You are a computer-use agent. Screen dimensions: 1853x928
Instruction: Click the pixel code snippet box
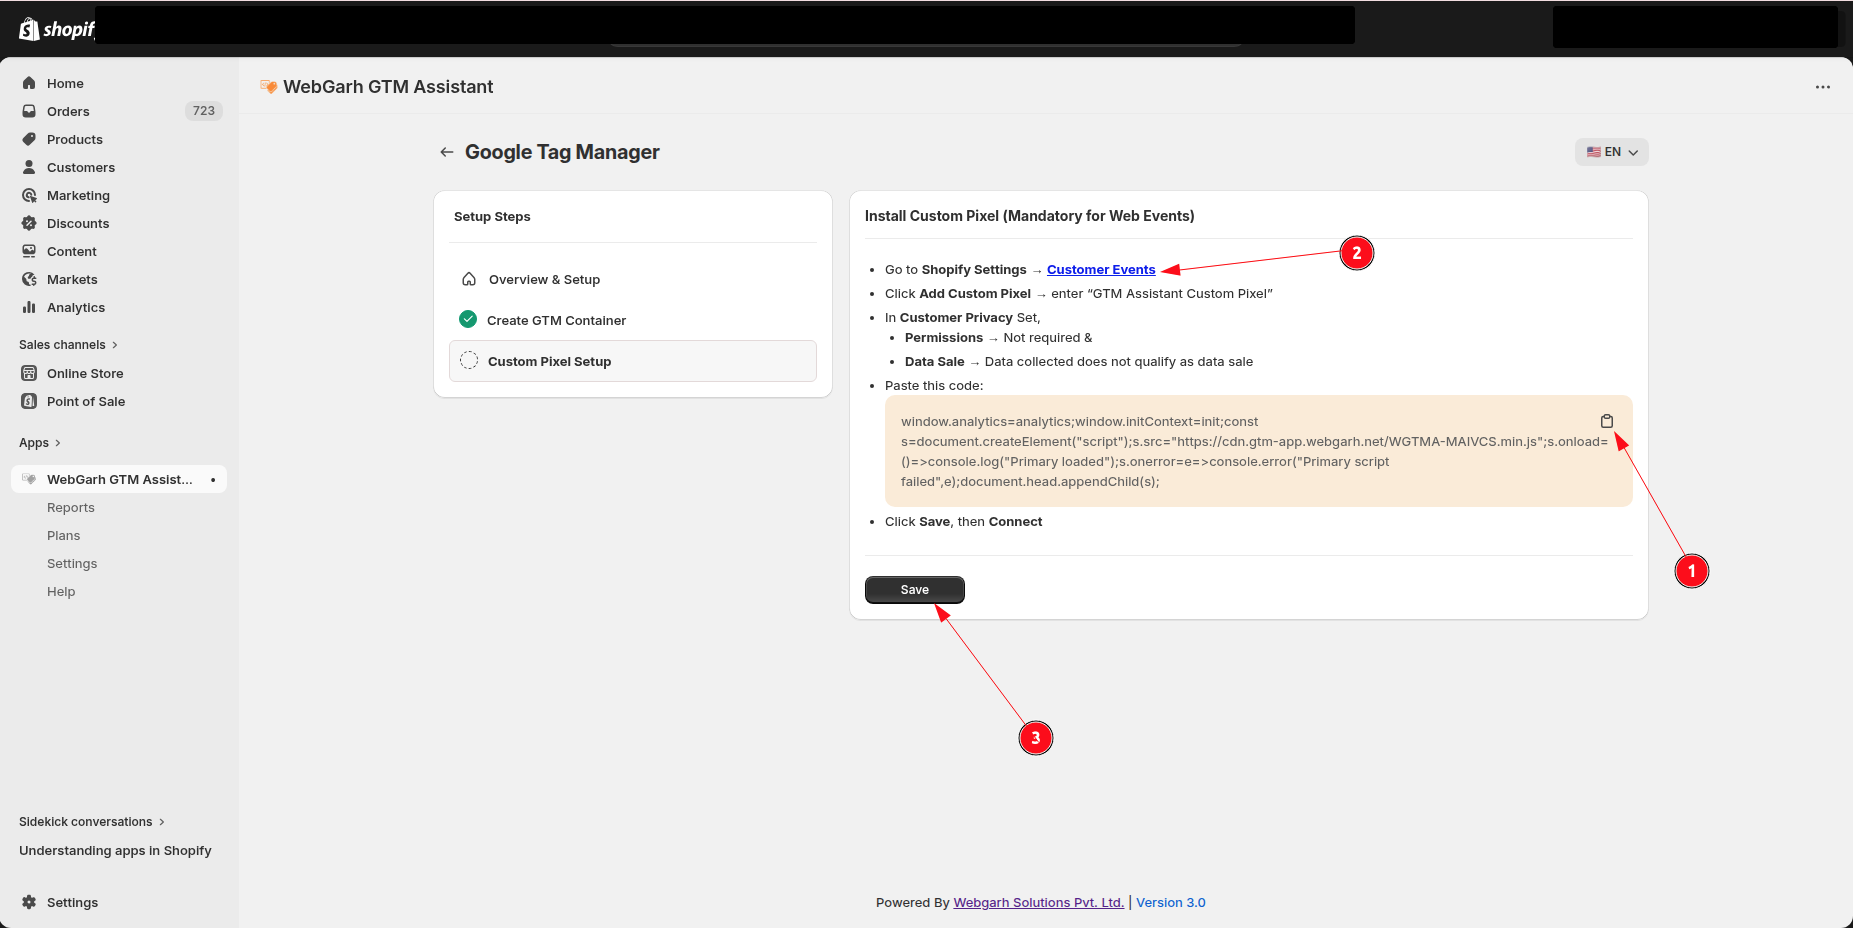[1258, 451]
